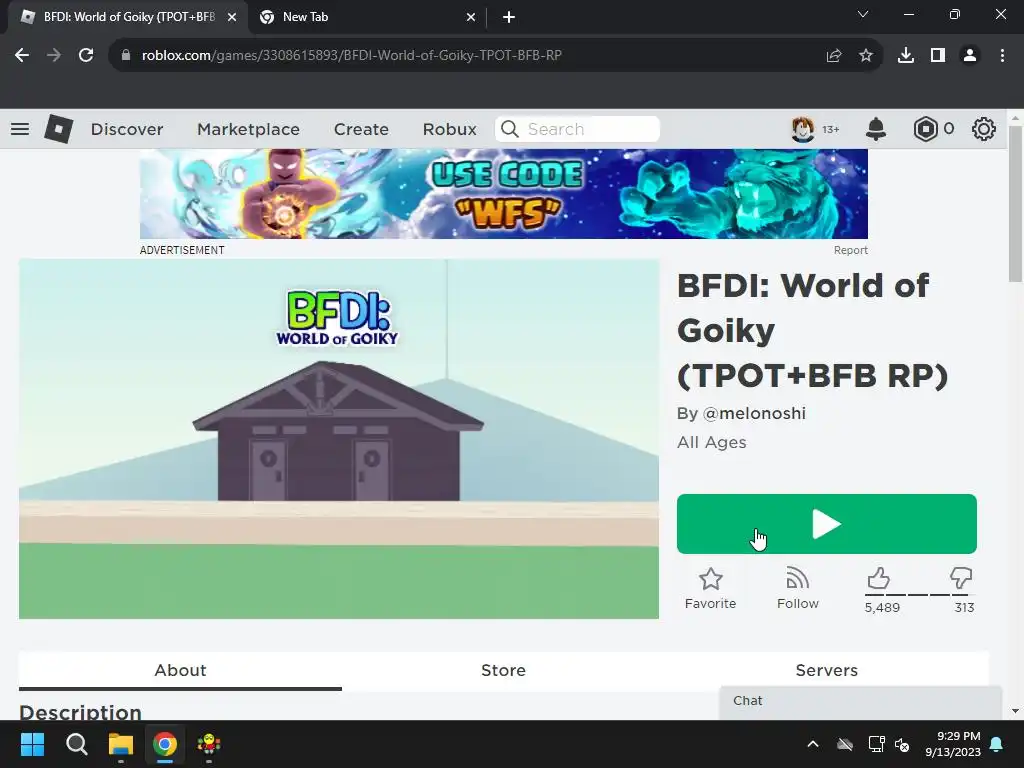
Task: Click the Chrome icon in taskbar
Action: 165,744
